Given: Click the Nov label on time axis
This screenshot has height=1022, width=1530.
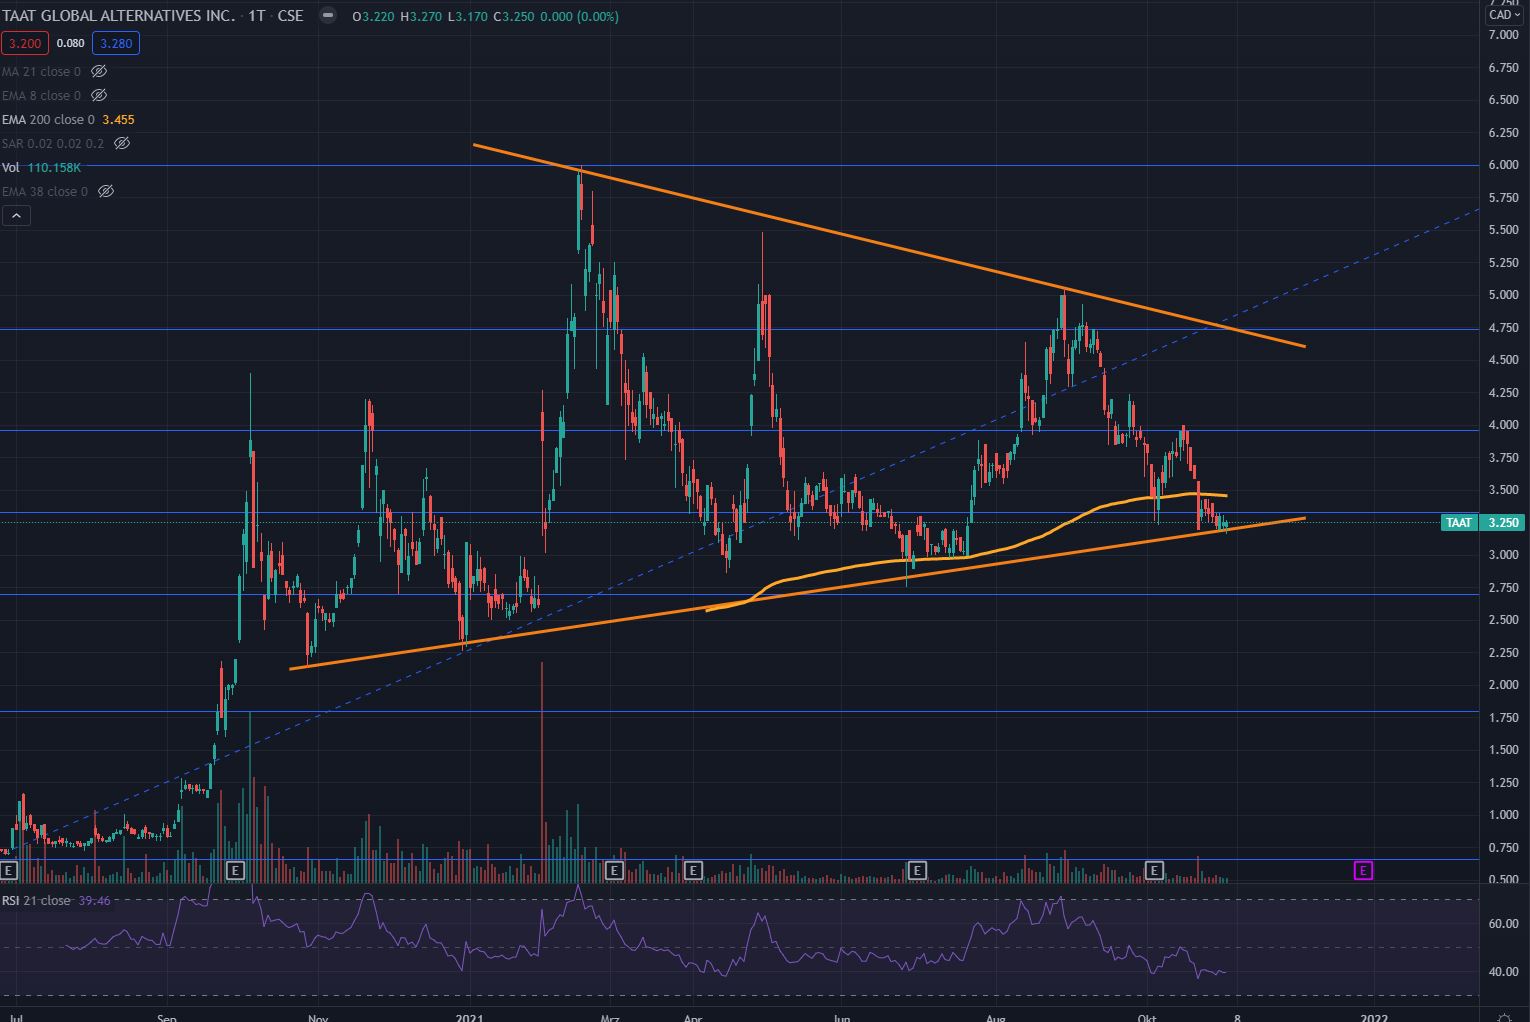Looking at the screenshot, I should click(317, 1018).
